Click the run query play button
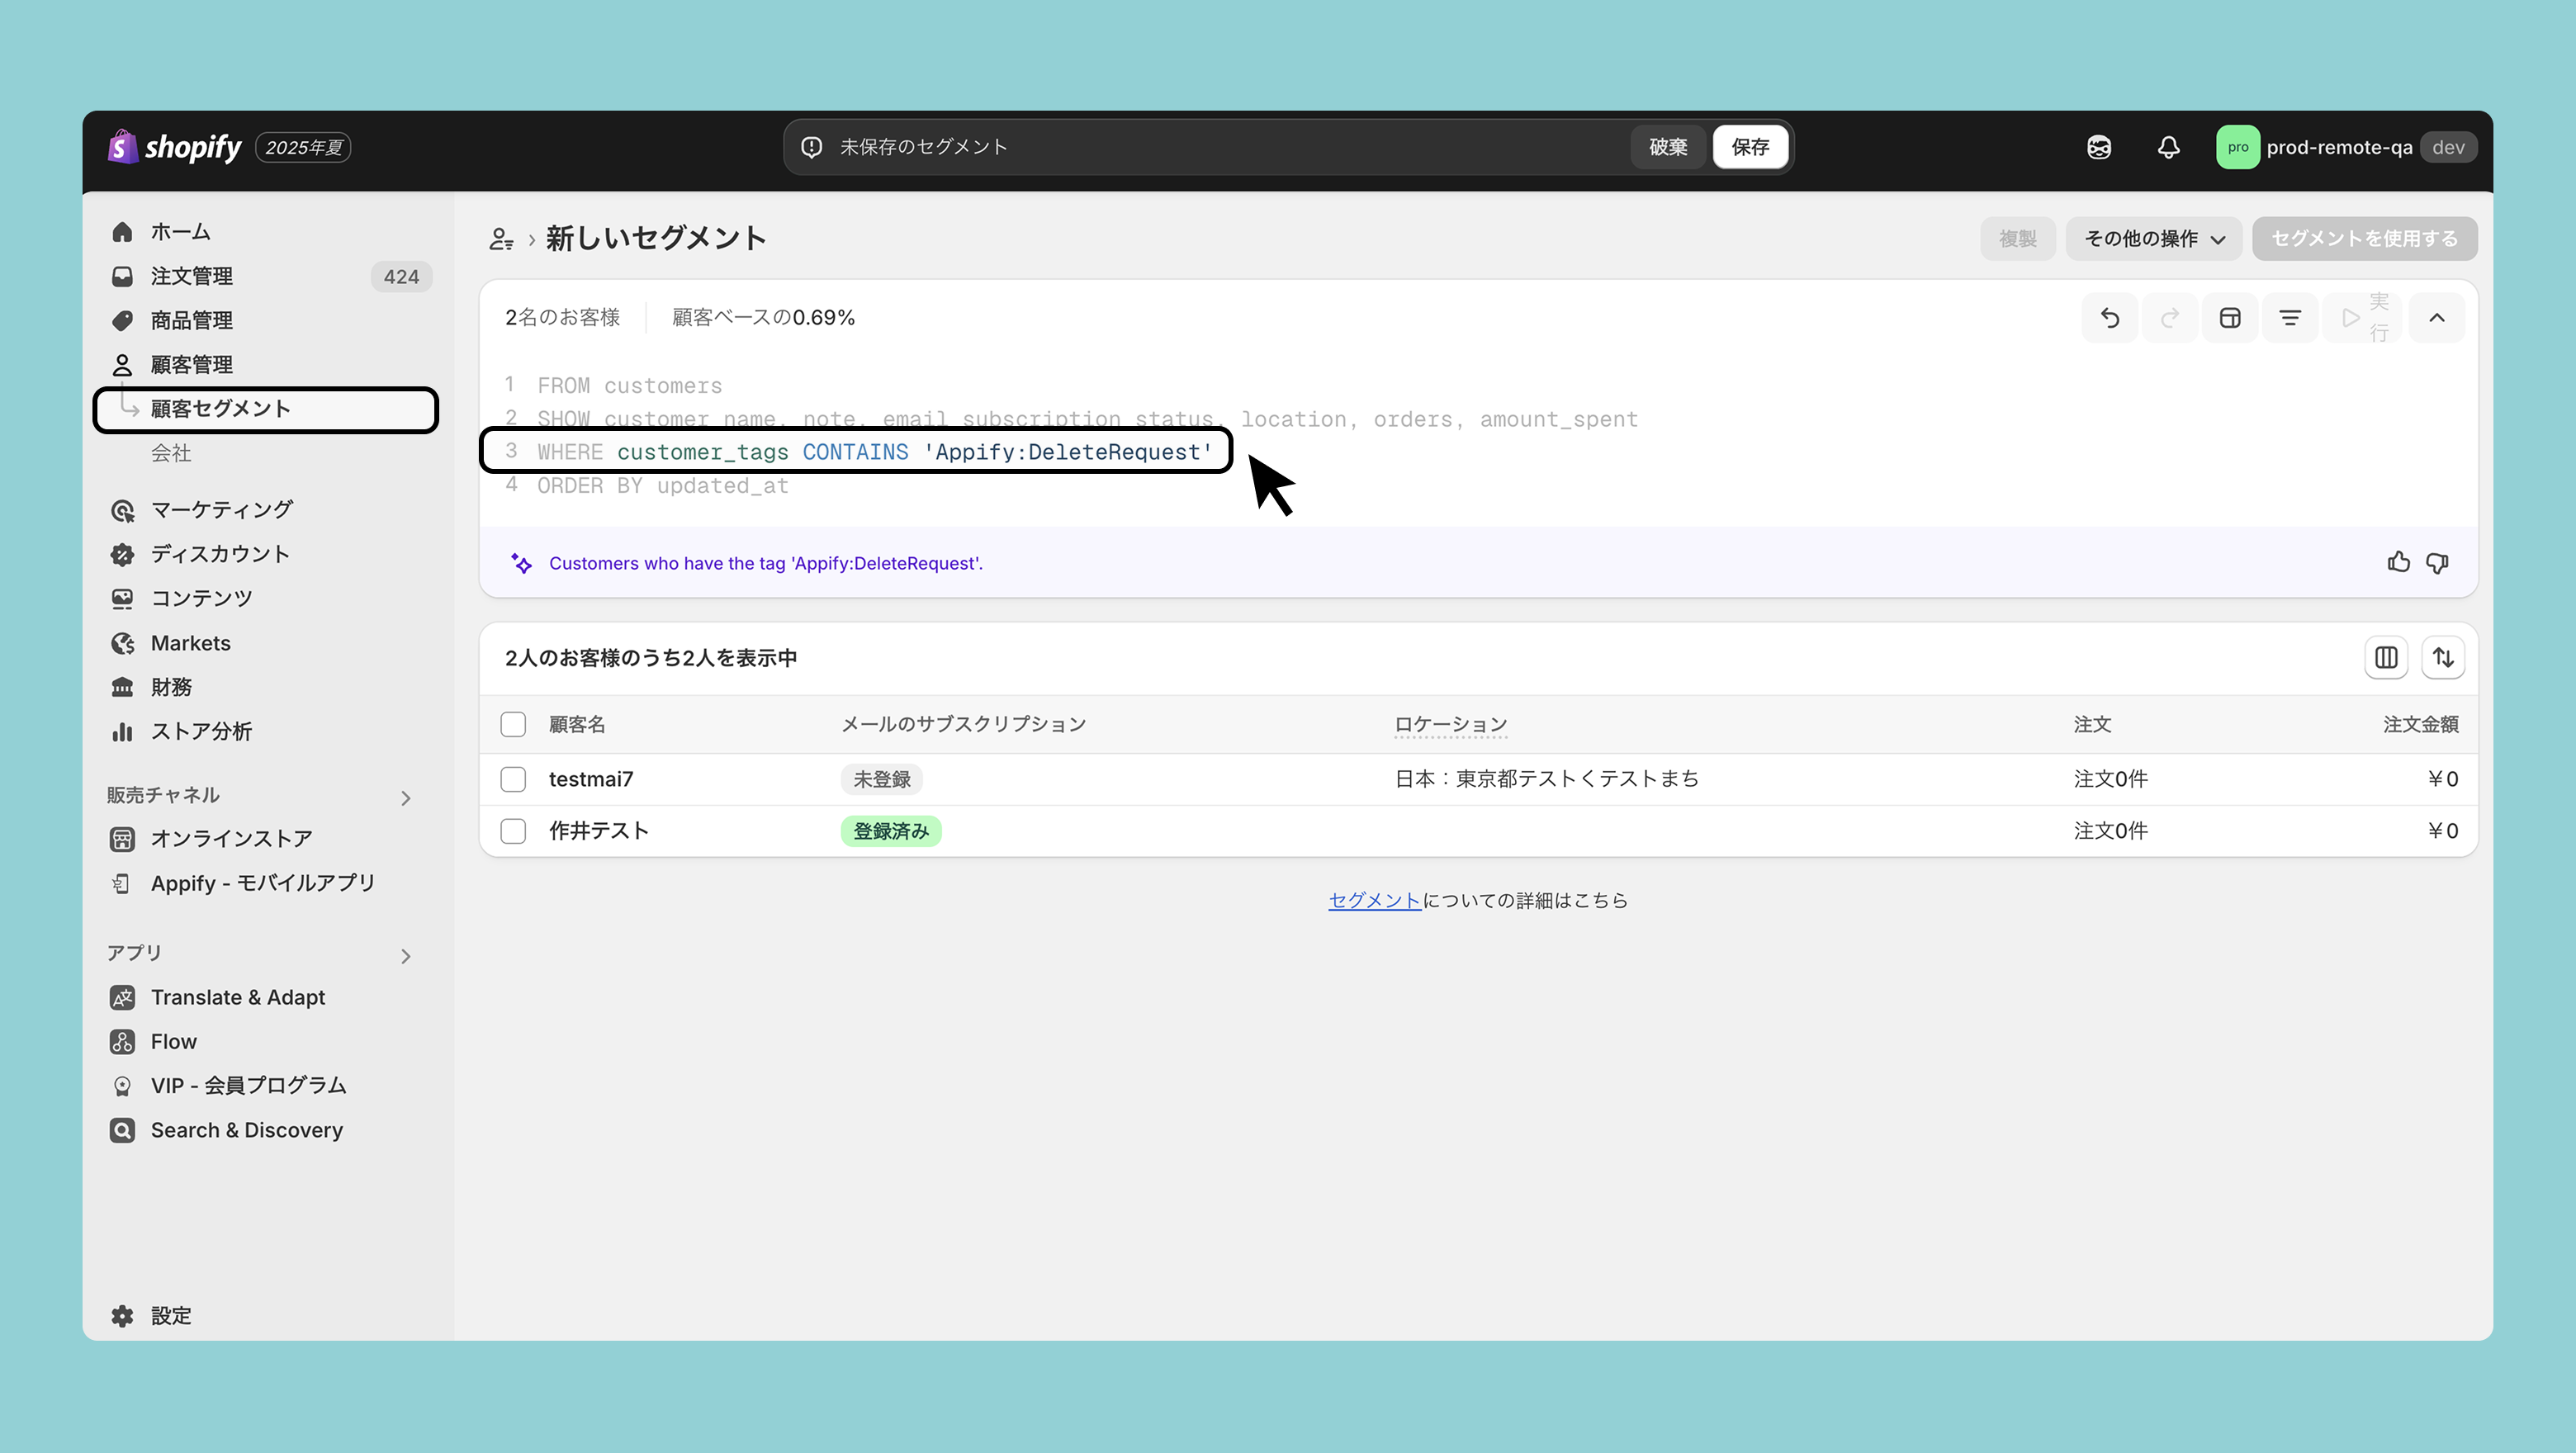Viewport: 2576px width, 1453px height. click(x=2364, y=318)
